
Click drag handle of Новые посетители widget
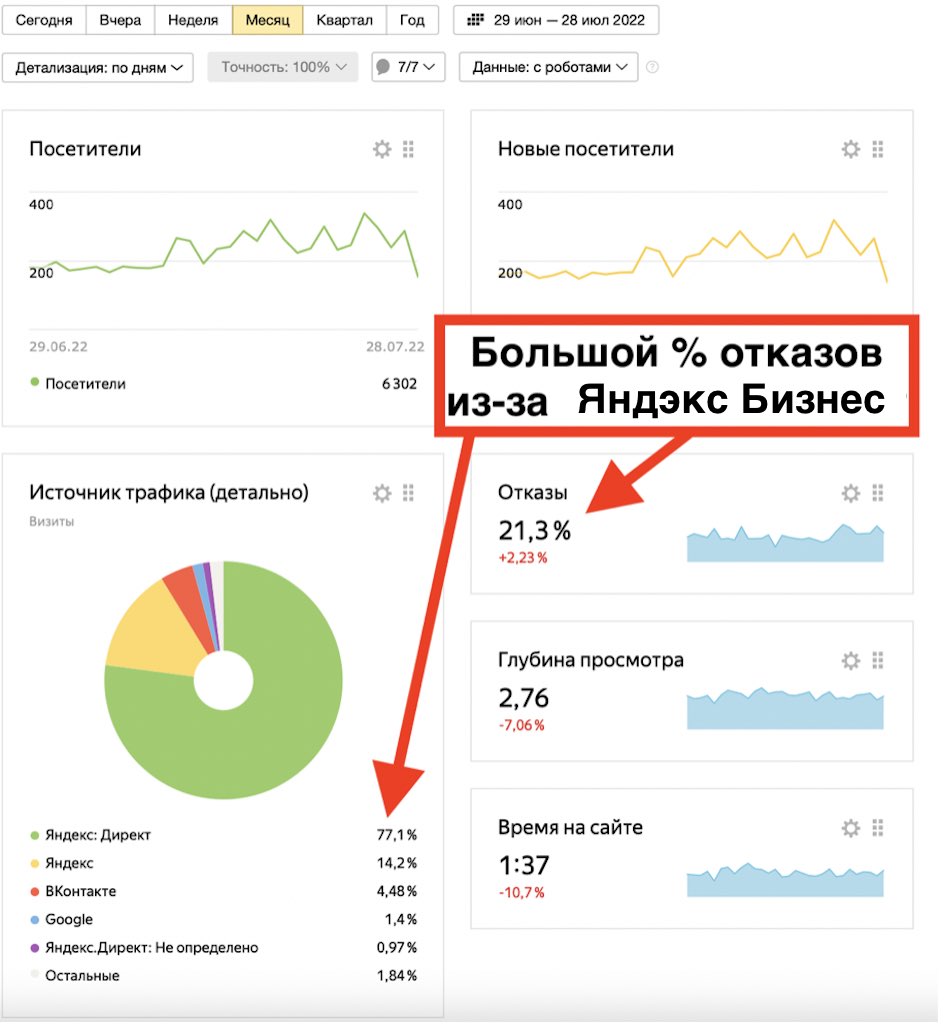click(878, 150)
